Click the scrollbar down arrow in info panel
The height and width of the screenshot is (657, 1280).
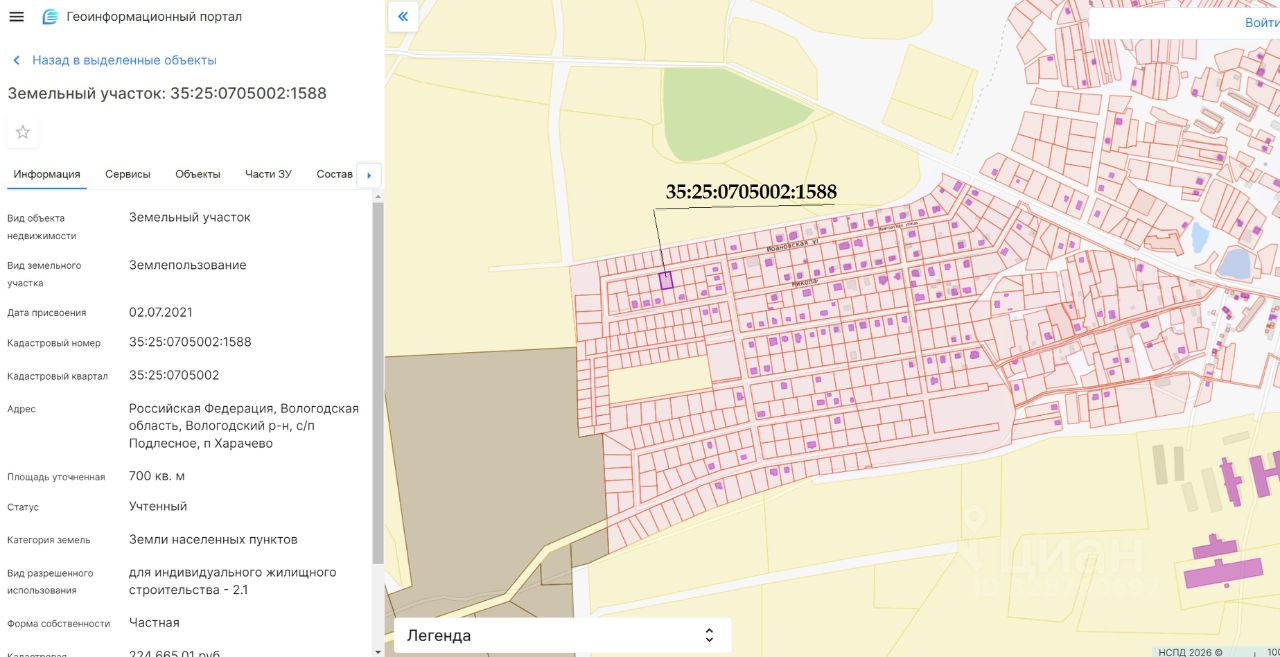point(377,651)
